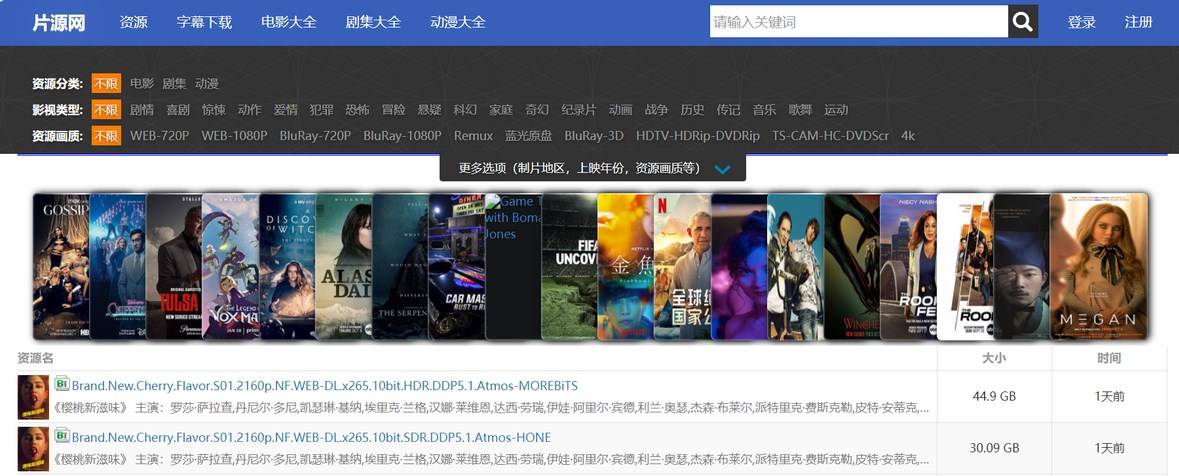Image resolution: width=1179 pixels, height=476 pixels.
Task: Open Tulsa King poster in carousel
Action: click(x=174, y=266)
